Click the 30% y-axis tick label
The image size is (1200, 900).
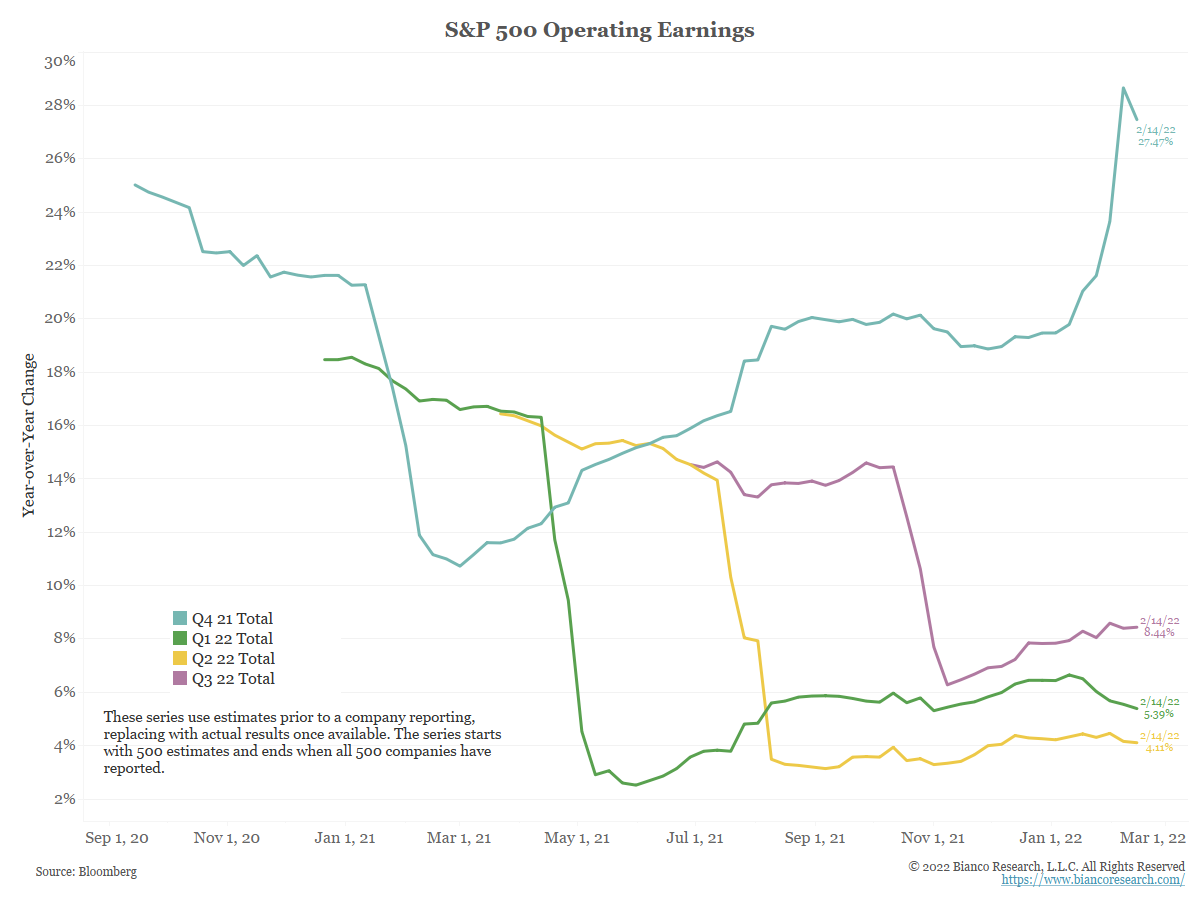(x=60, y=62)
